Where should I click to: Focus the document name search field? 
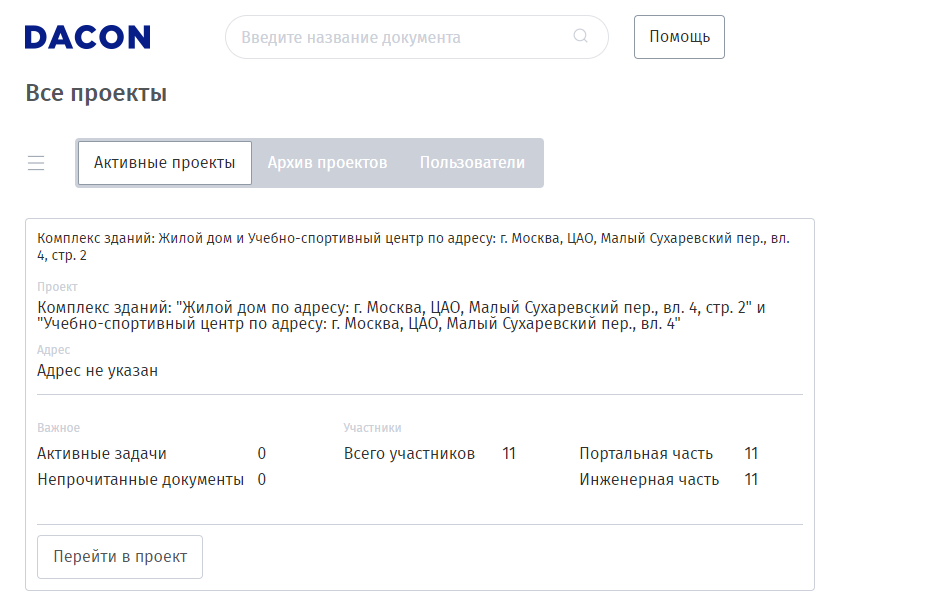(x=400, y=37)
